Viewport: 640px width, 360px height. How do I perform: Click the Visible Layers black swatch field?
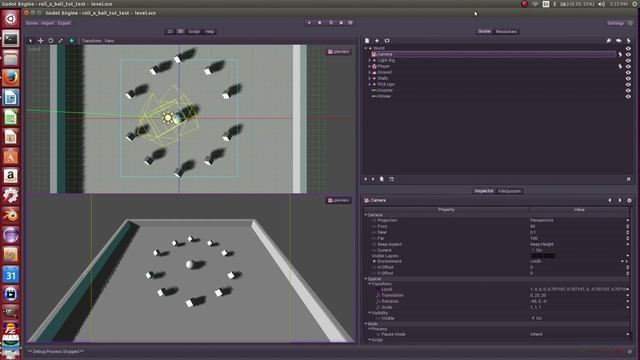click(x=543, y=256)
